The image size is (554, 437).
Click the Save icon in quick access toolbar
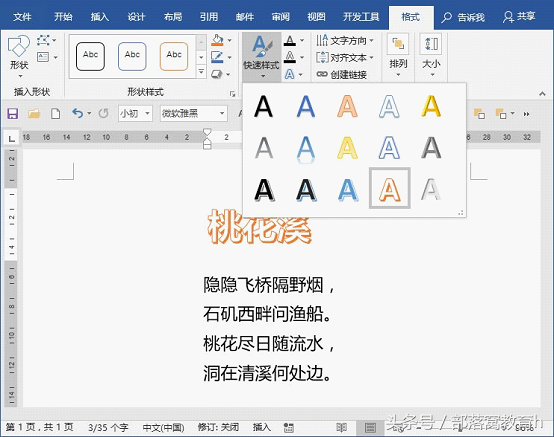[x=13, y=114]
